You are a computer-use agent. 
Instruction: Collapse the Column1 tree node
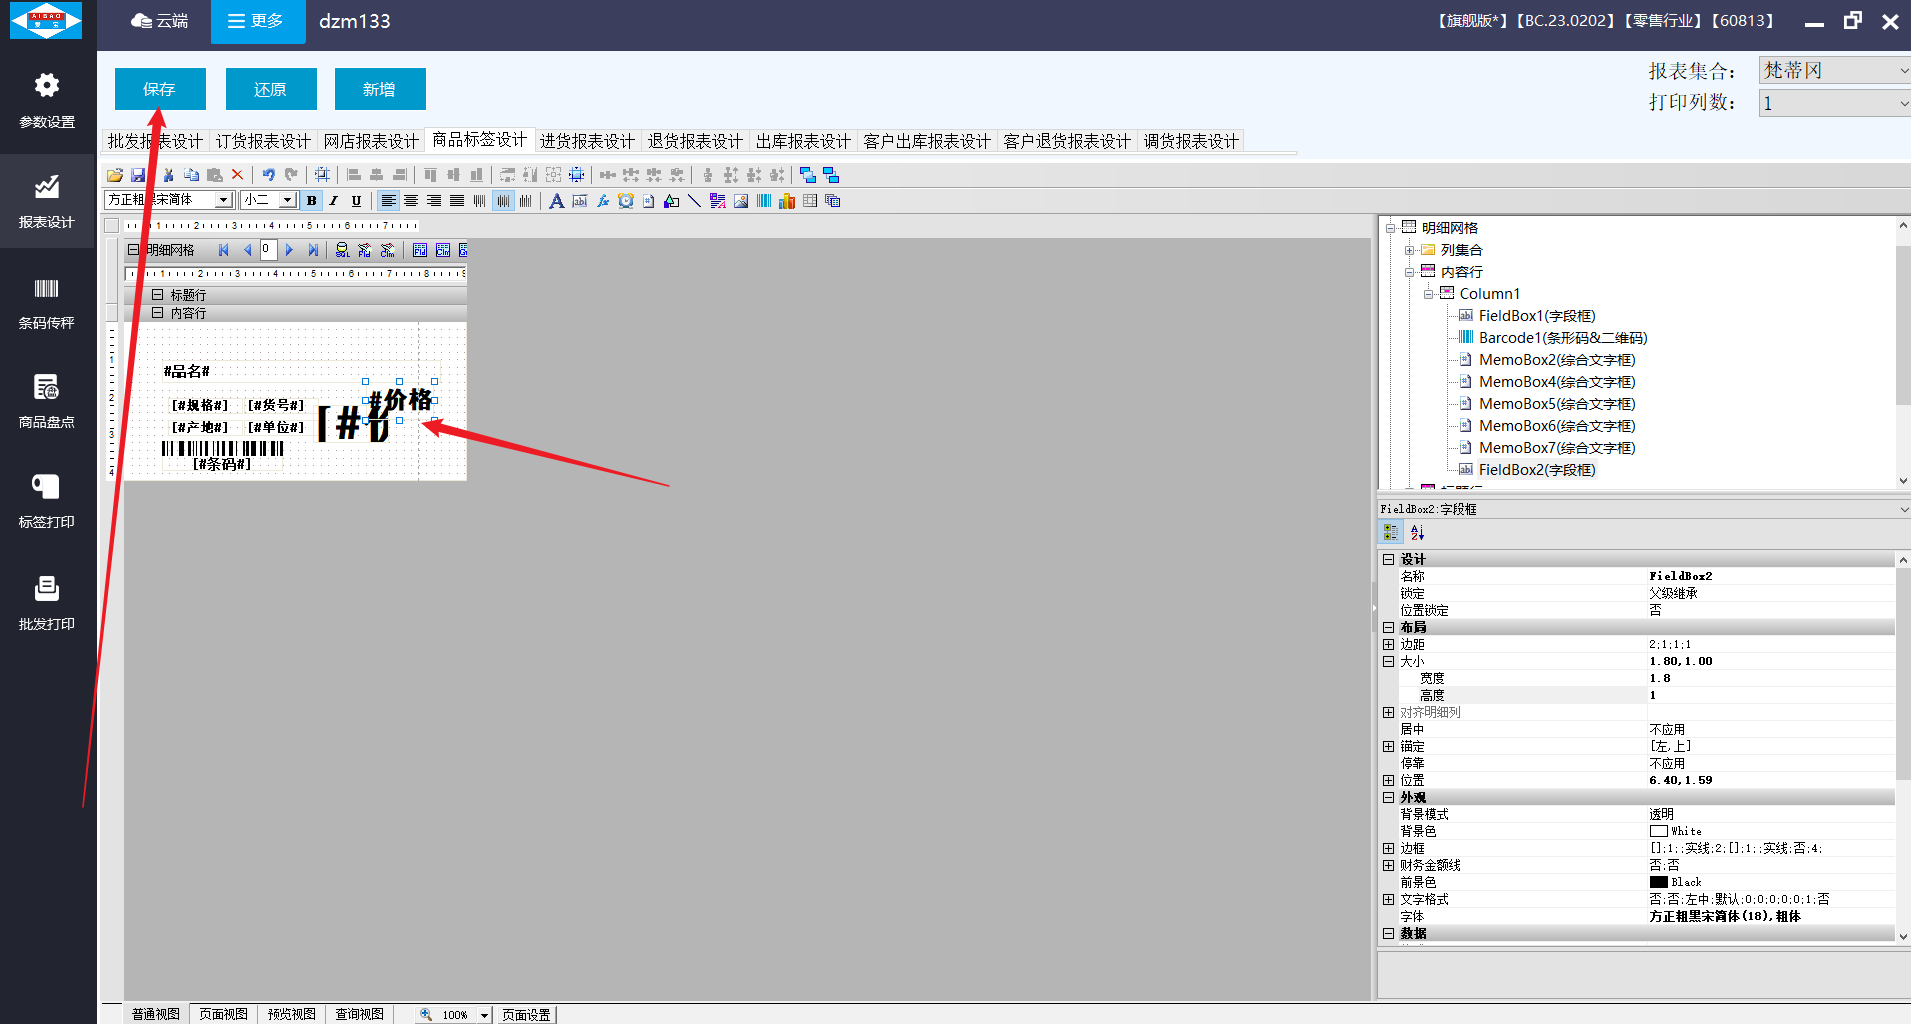[x=1429, y=294]
